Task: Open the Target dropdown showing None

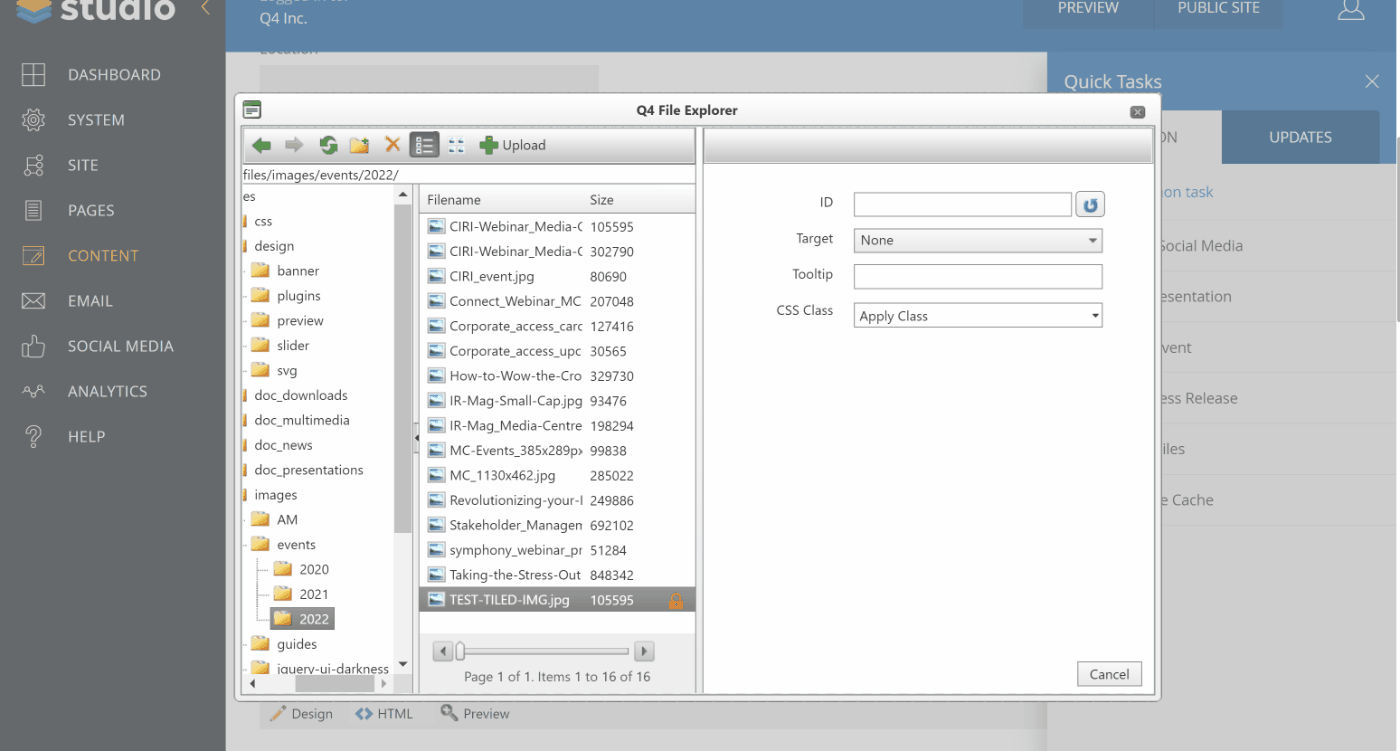Action: (x=977, y=240)
